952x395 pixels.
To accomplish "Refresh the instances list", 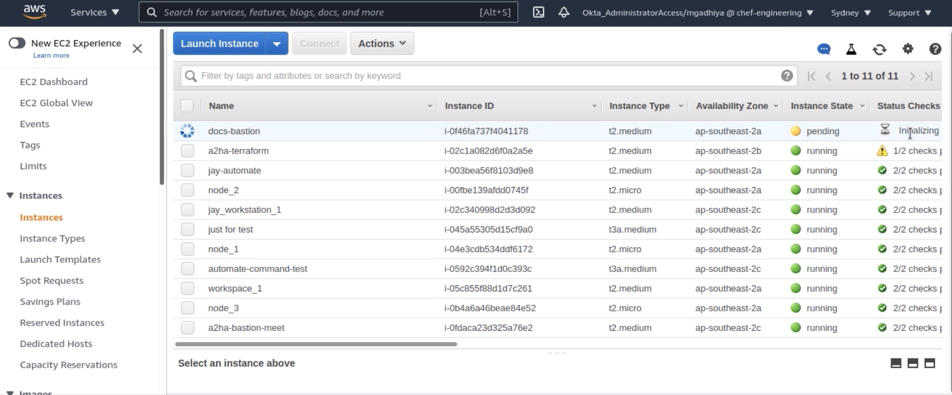I will [879, 49].
